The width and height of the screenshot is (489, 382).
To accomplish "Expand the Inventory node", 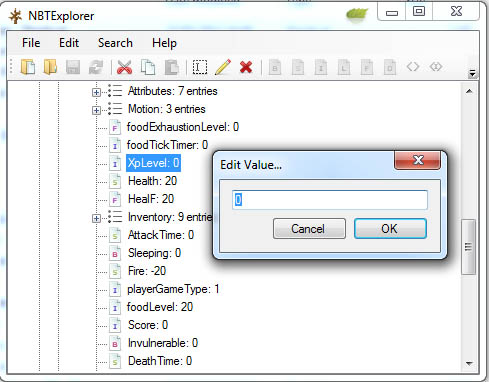I will [96, 218].
